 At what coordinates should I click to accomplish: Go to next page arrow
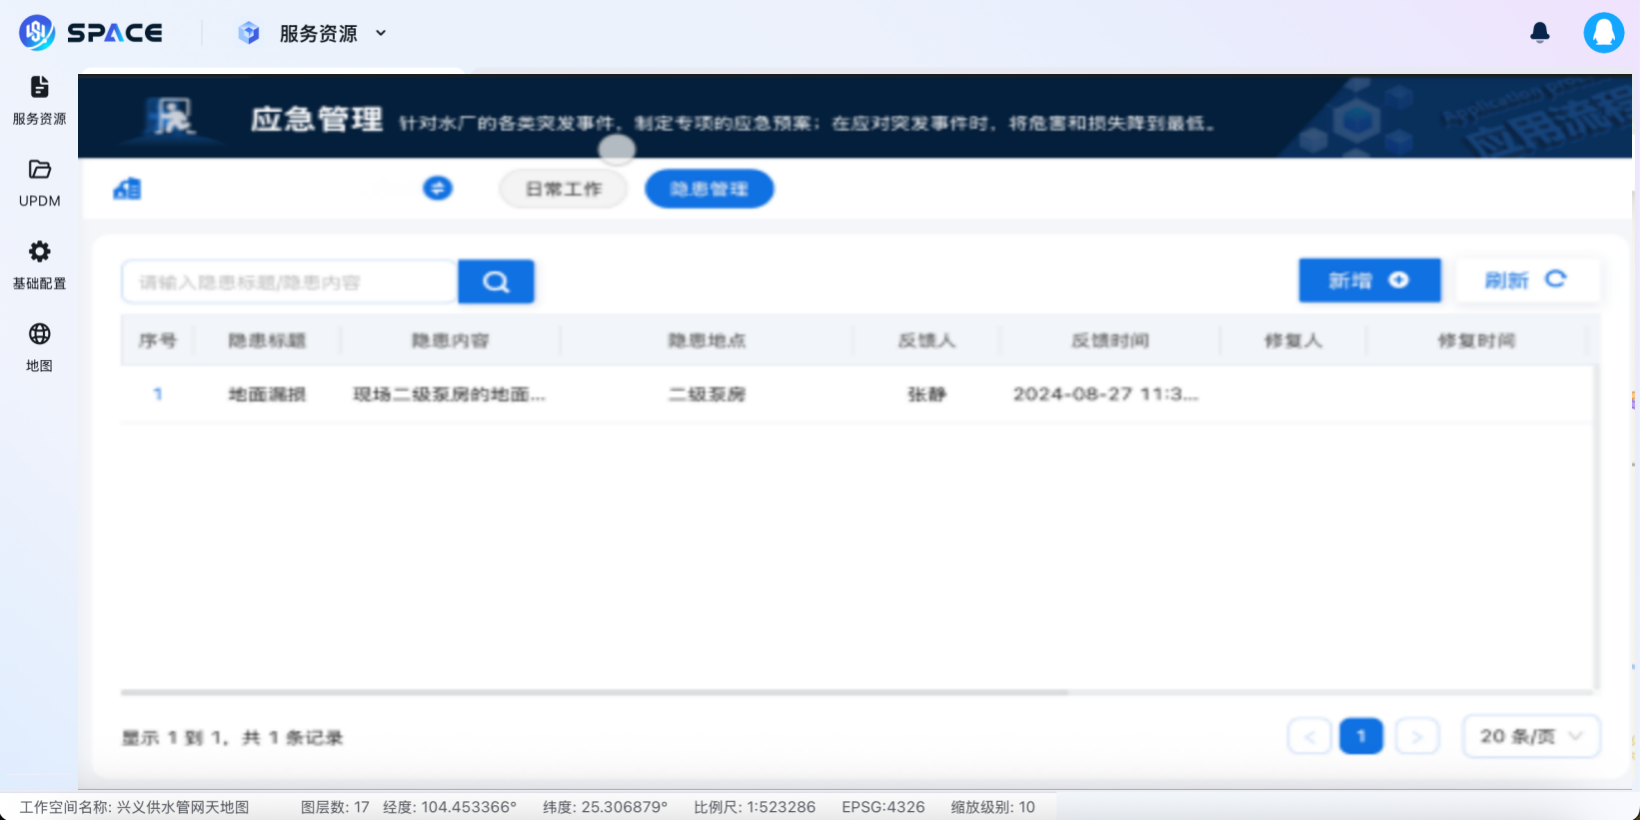click(x=1417, y=737)
